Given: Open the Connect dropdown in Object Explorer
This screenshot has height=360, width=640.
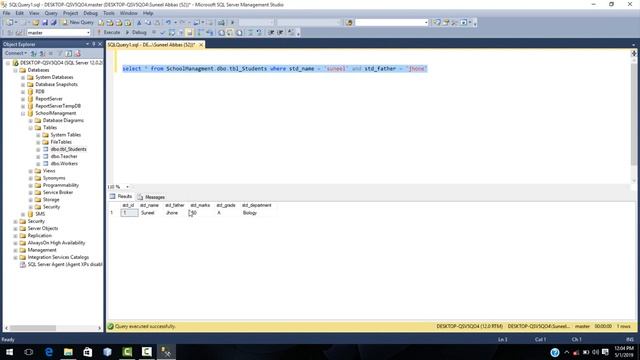Looking at the screenshot, I should pos(16,53).
